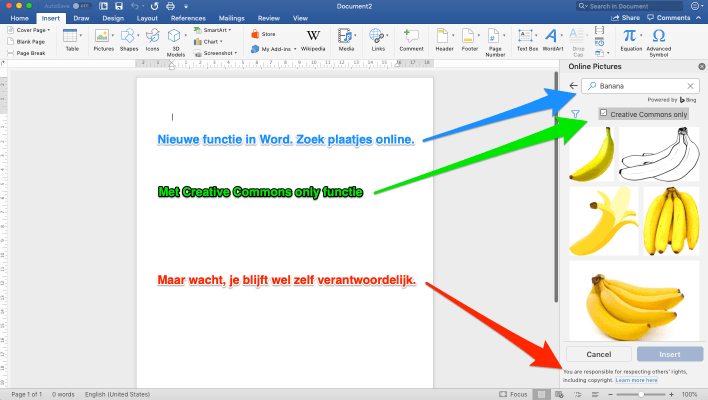Screen dimensions: 708x400
Task: Select Outline view in status bar
Action: pos(578,394)
